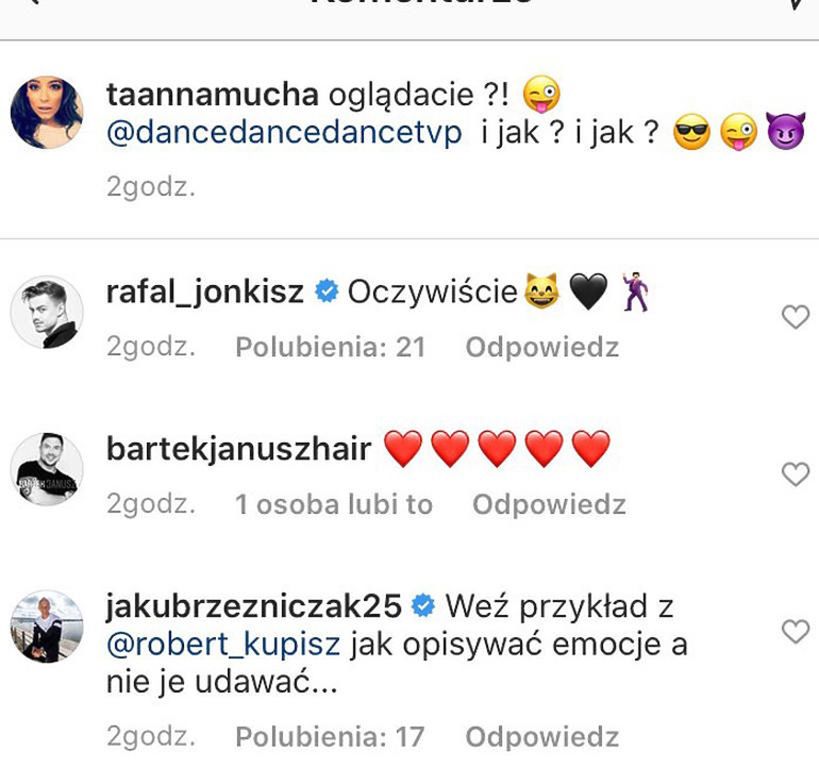This screenshot has width=819, height=784.
Task: Click the verified badge next to jakubrzezniczak25
Action: 424,606
